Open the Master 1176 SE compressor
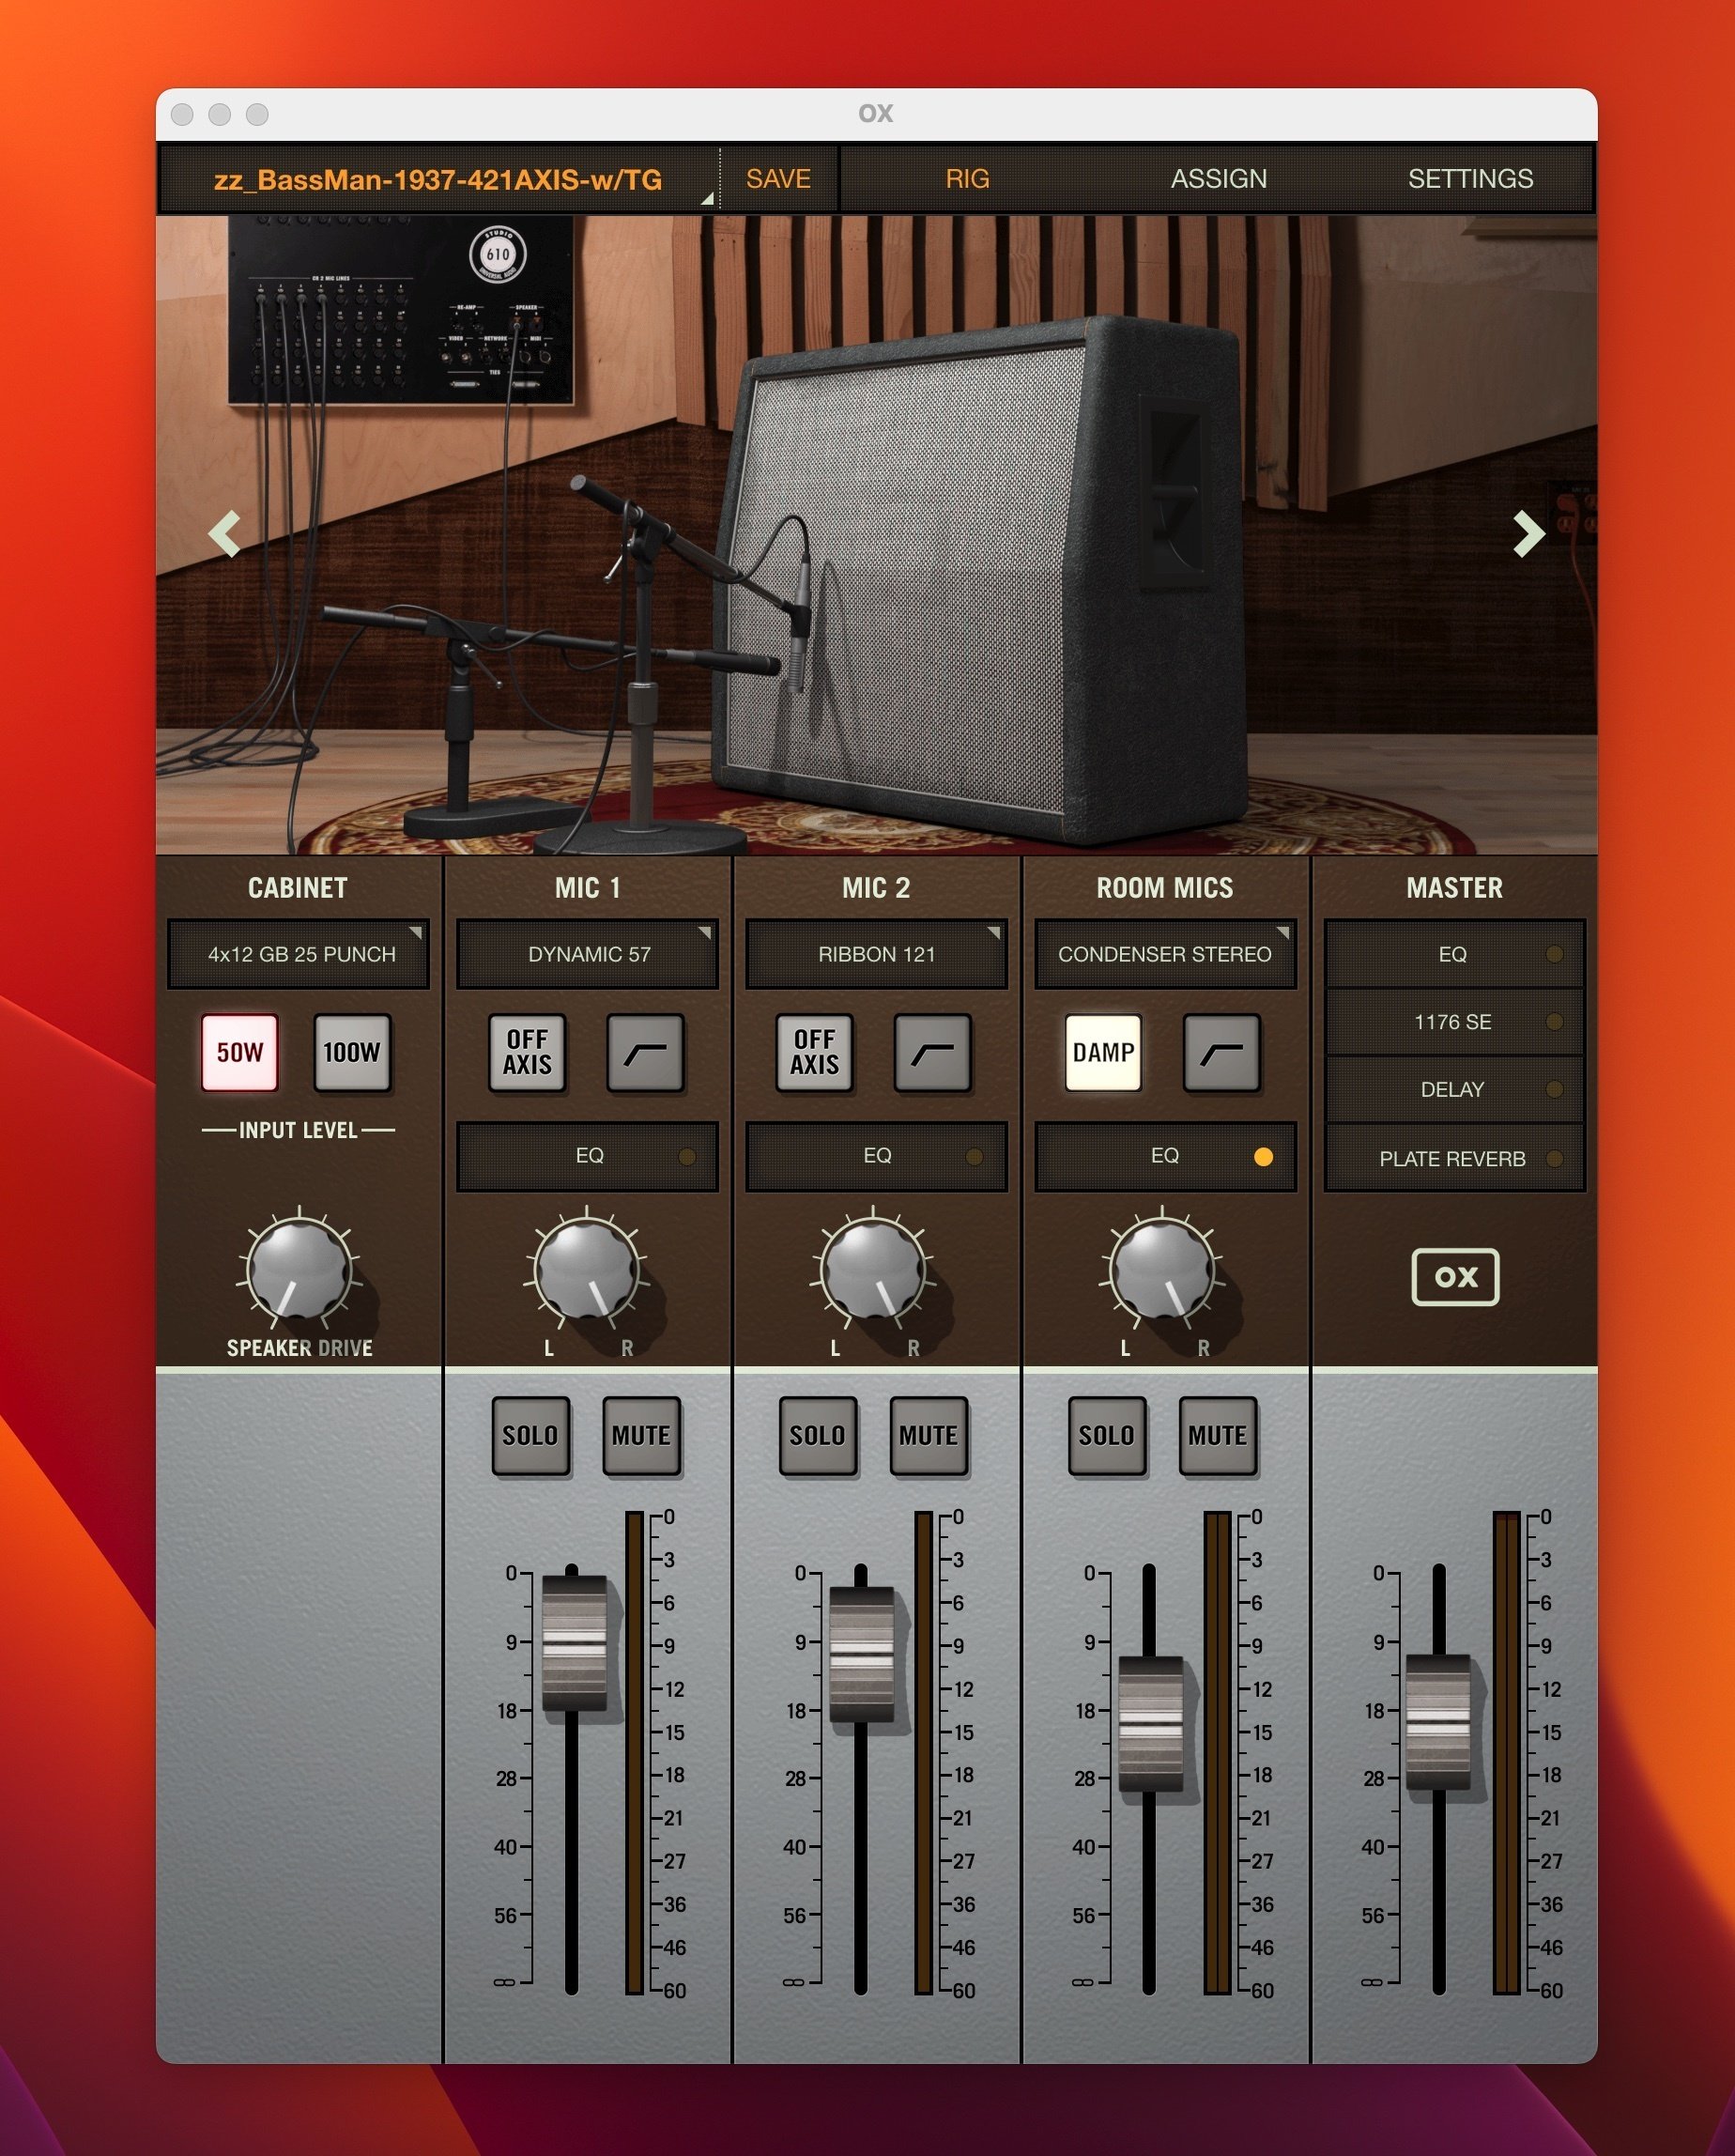Viewport: 1735px width, 2156px height. 1454,1022
